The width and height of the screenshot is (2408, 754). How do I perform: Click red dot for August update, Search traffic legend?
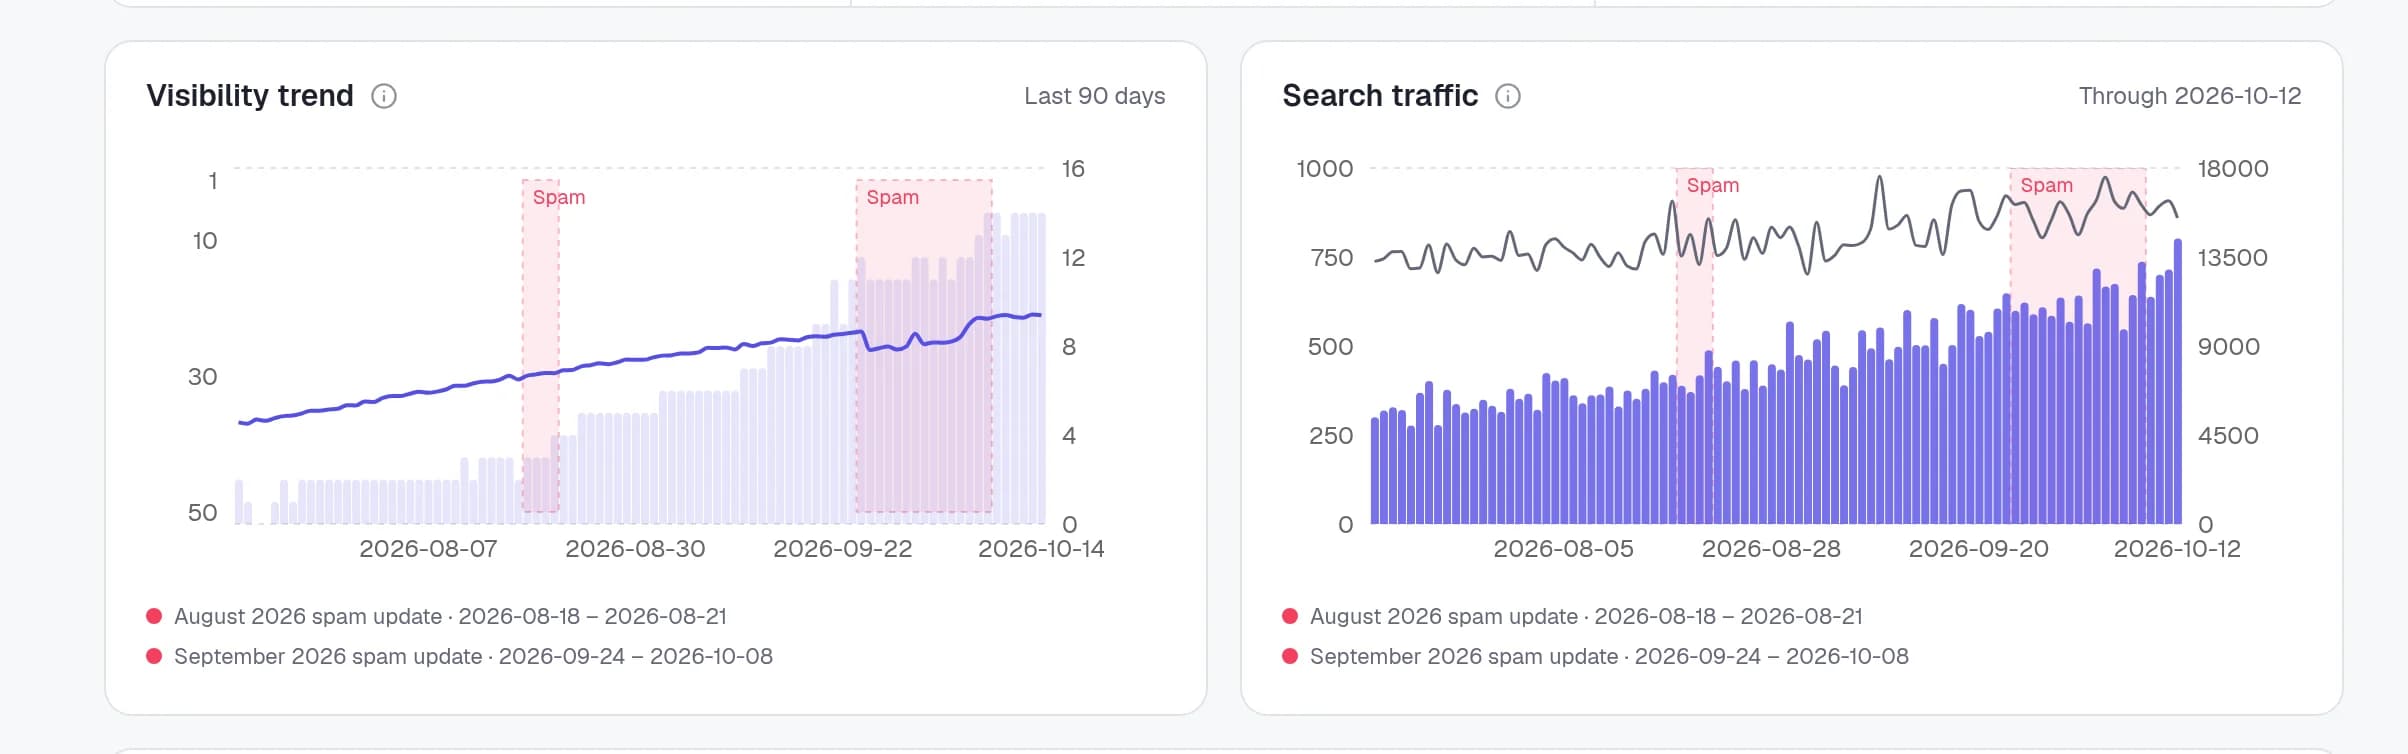pos(1290,616)
